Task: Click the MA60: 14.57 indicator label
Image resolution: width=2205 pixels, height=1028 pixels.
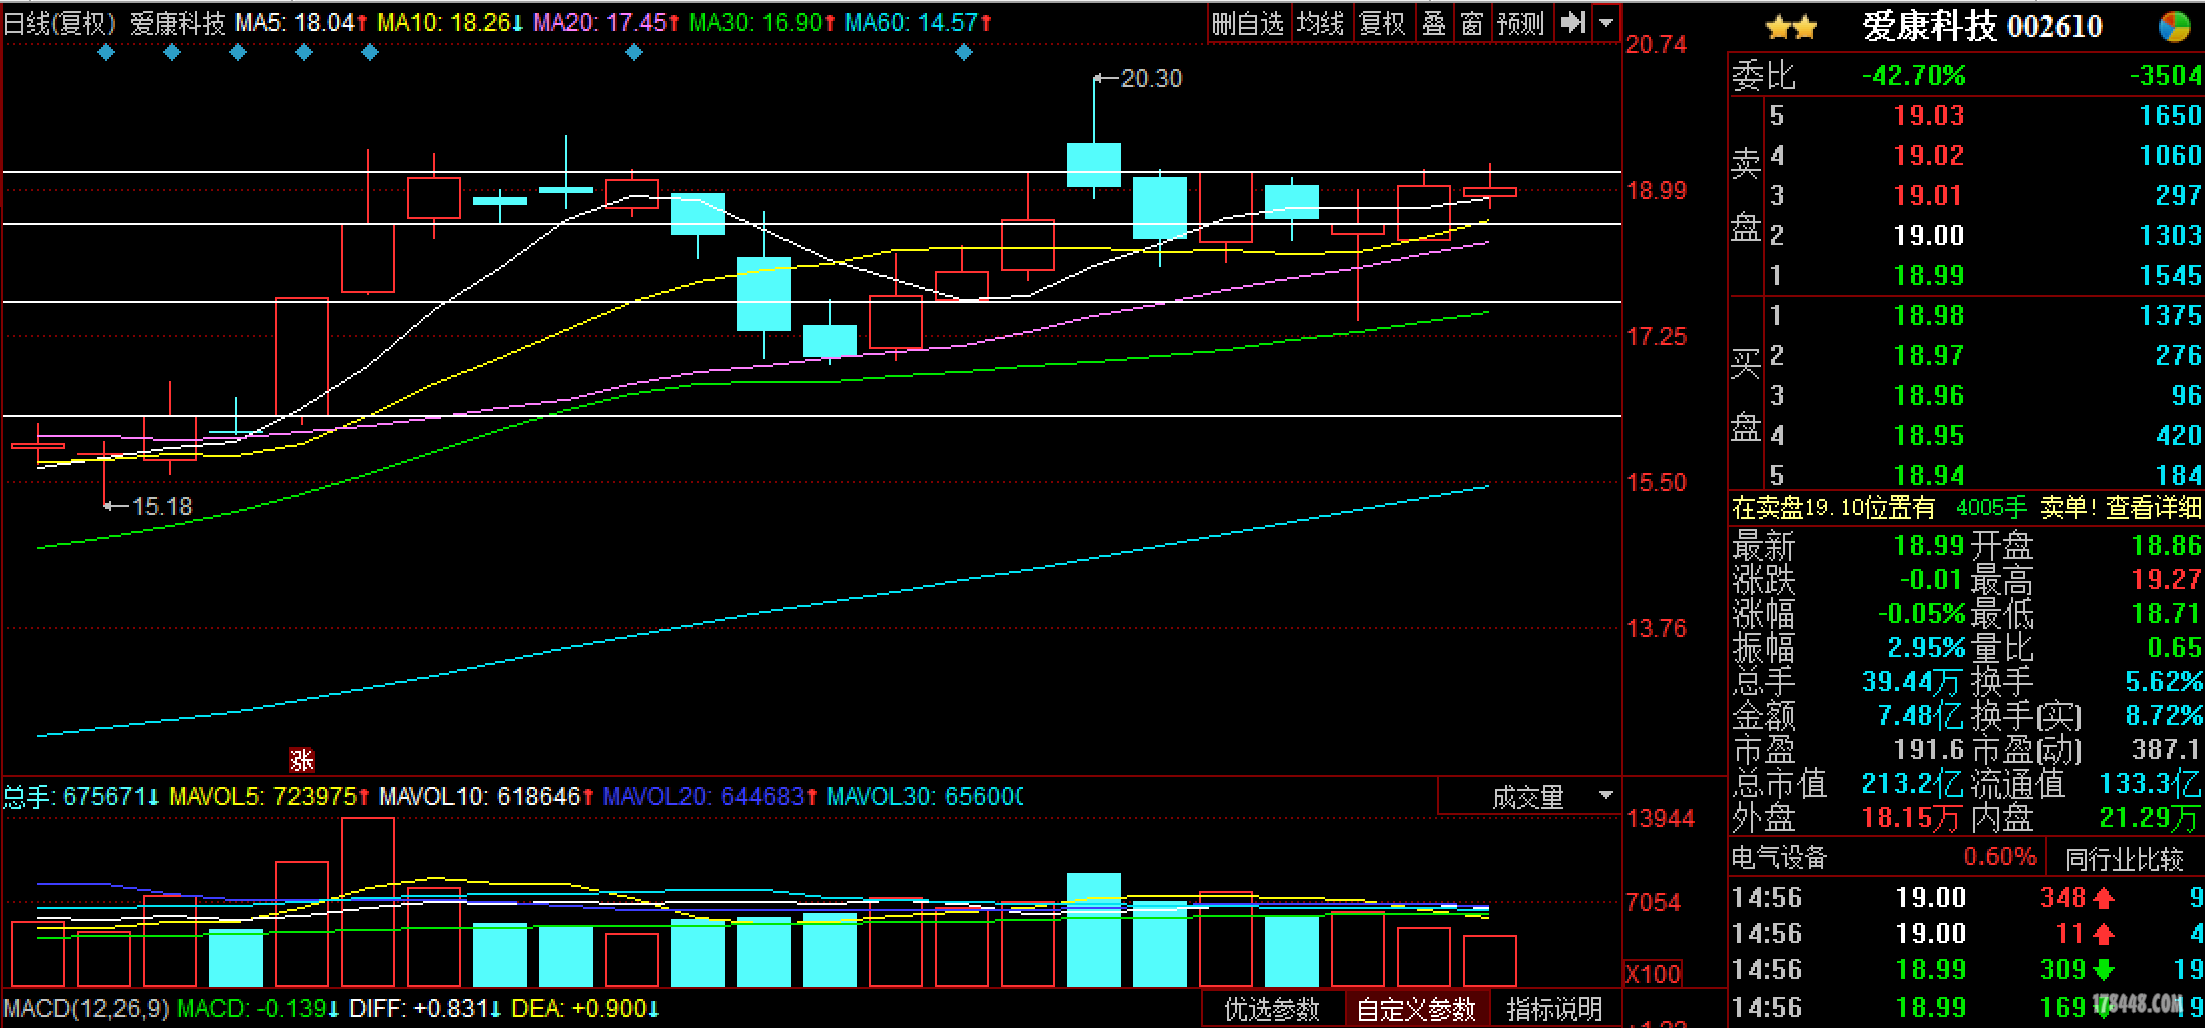Action: click(918, 22)
